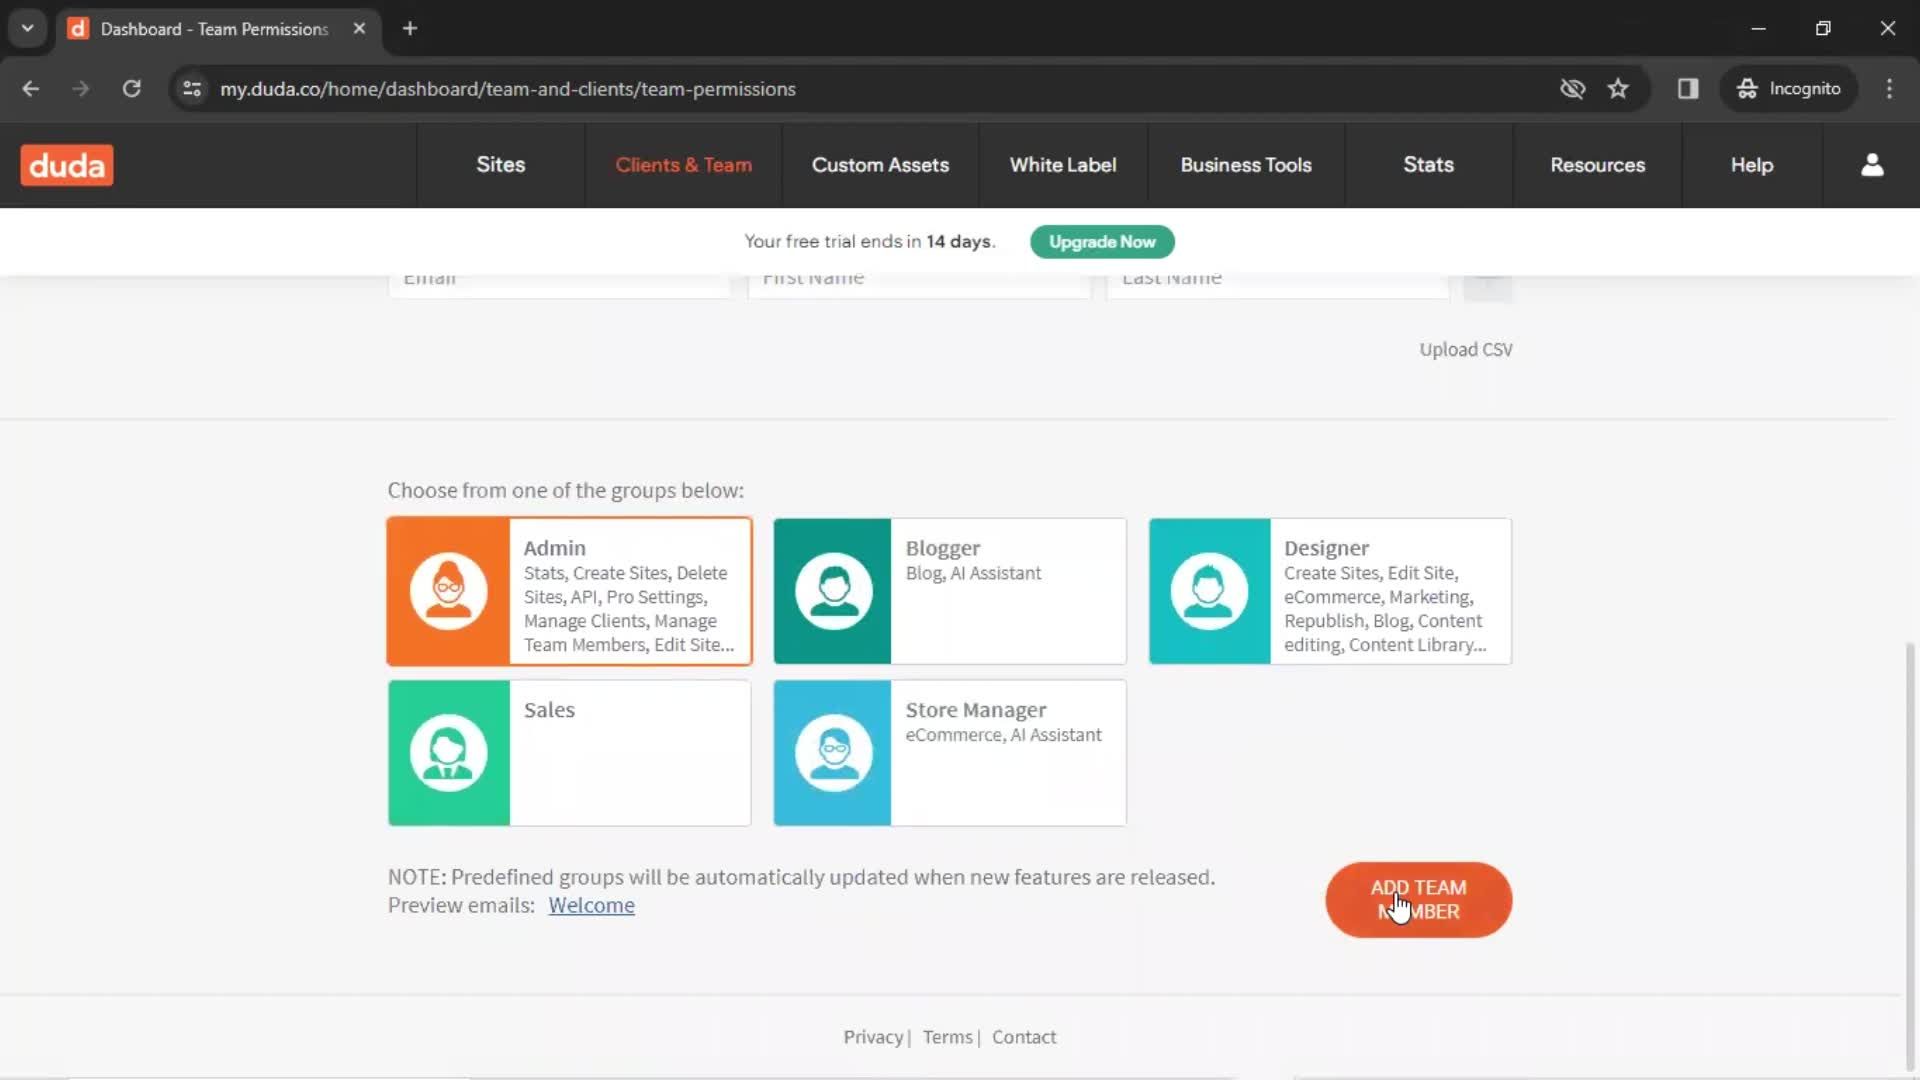Open the Chrome three-dot menu
The width and height of the screenshot is (1920, 1080).
pyautogui.click(x=1889, y=89)
